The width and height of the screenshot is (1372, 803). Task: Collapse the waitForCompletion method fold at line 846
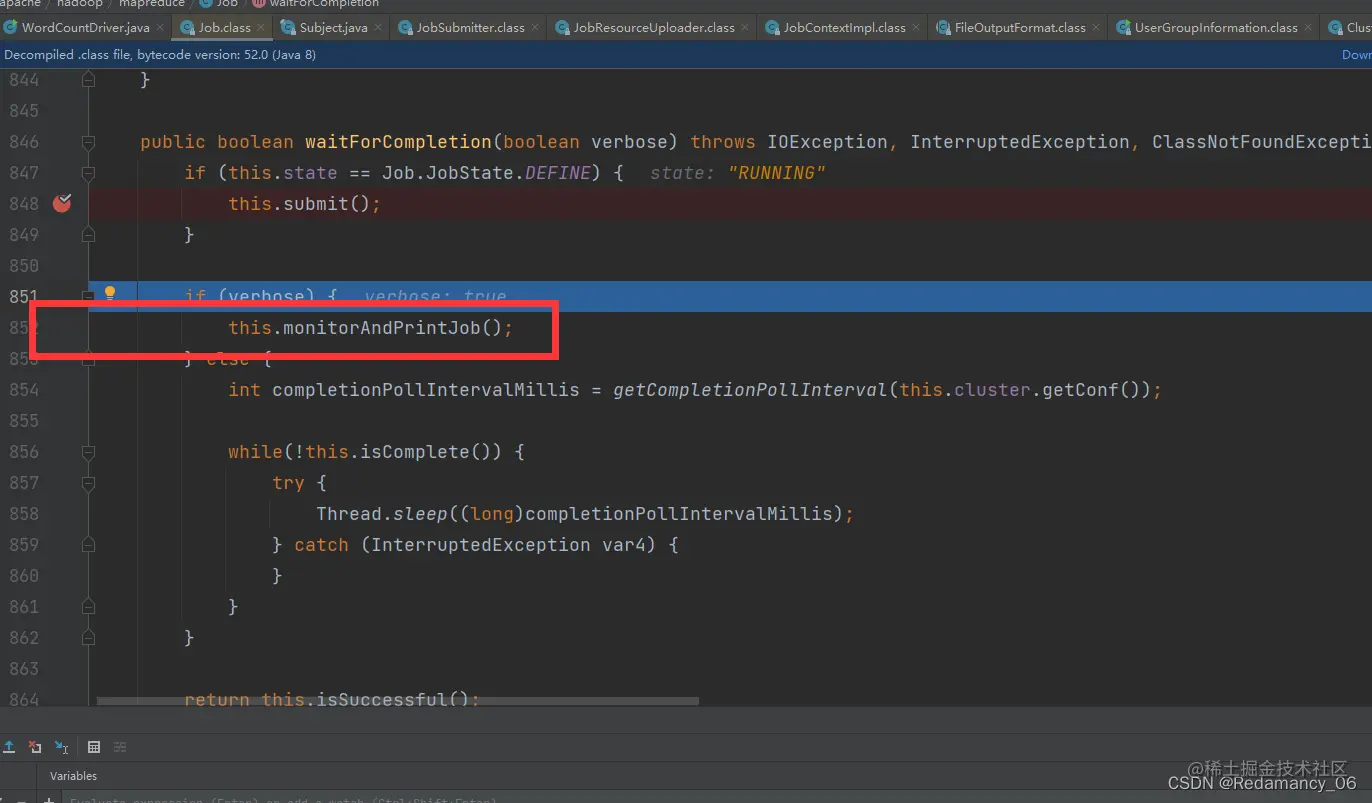pyautogui.click(x=88, y=141)
